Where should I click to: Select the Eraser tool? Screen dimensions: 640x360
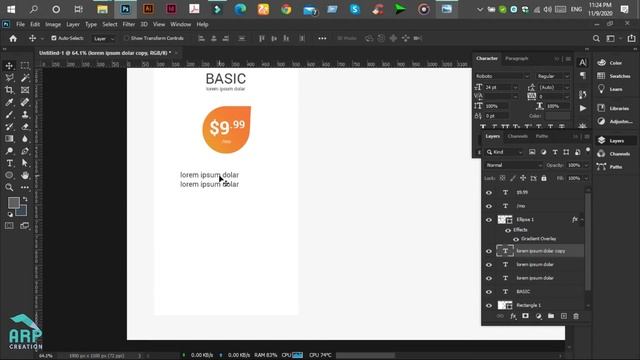25,127
